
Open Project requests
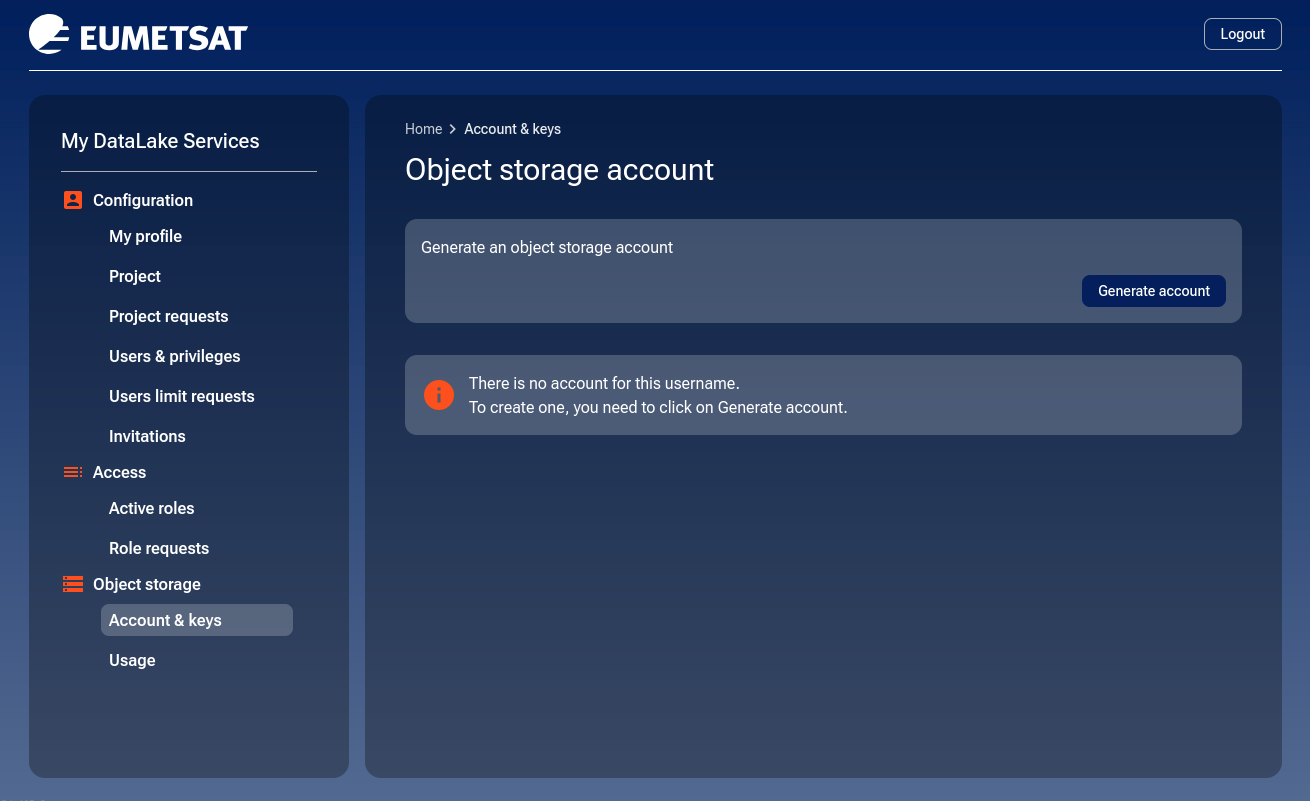coord(168,316)
